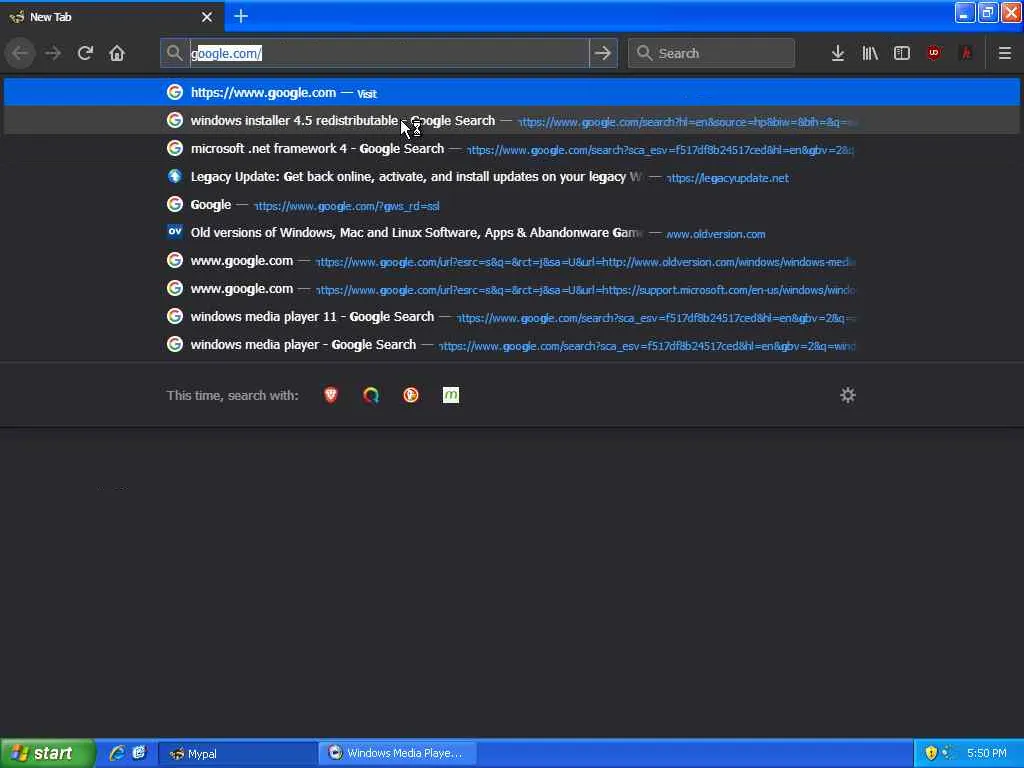Image resolution: width=1024 pixels, height=768 pixels.
Task: Reload the current page
Action: [x=85, y=53]
